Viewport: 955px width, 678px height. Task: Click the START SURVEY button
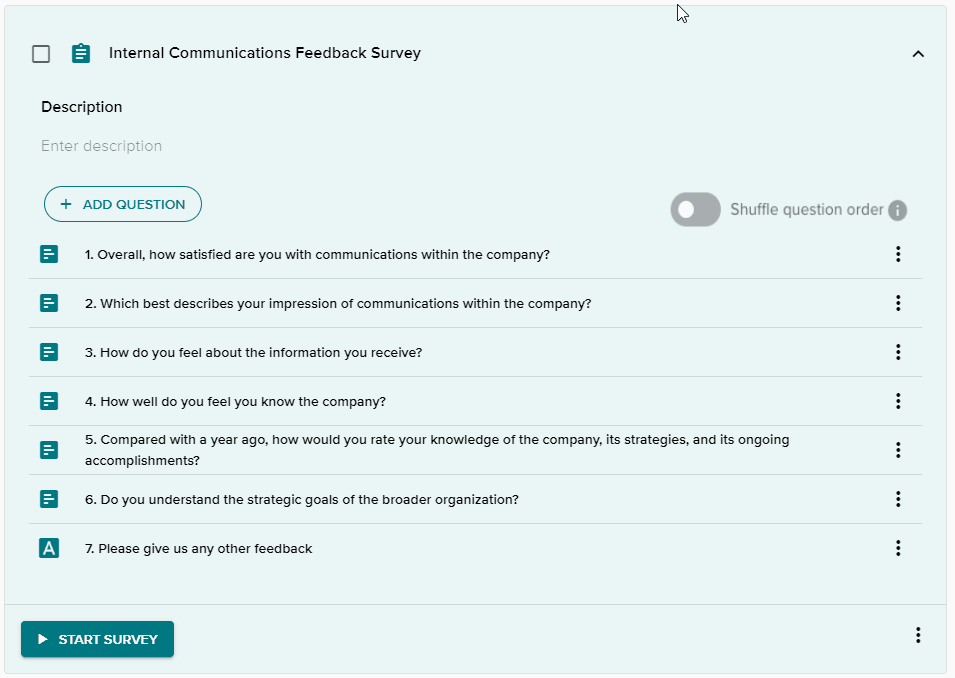pyautogui.click(x=97, y=639)
